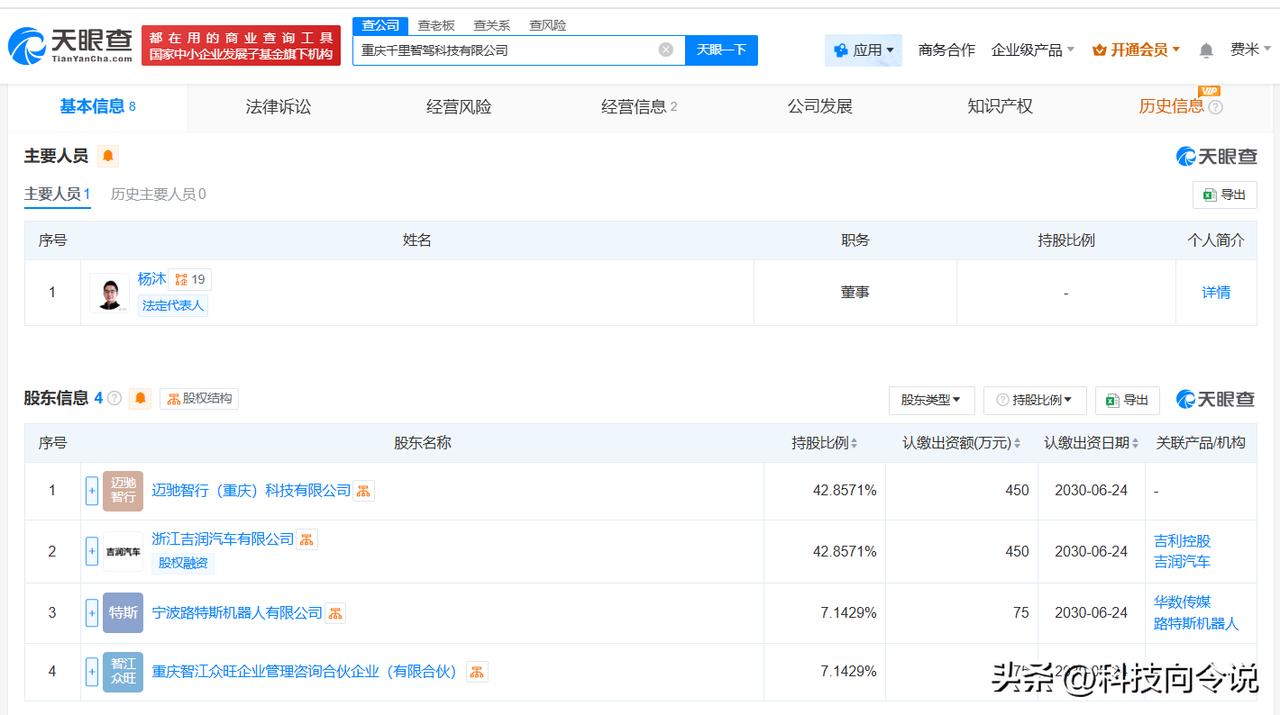Expand the 宁波路特斯机器人 shareholder row
The image size is (1280, 715).
[92, 612]
